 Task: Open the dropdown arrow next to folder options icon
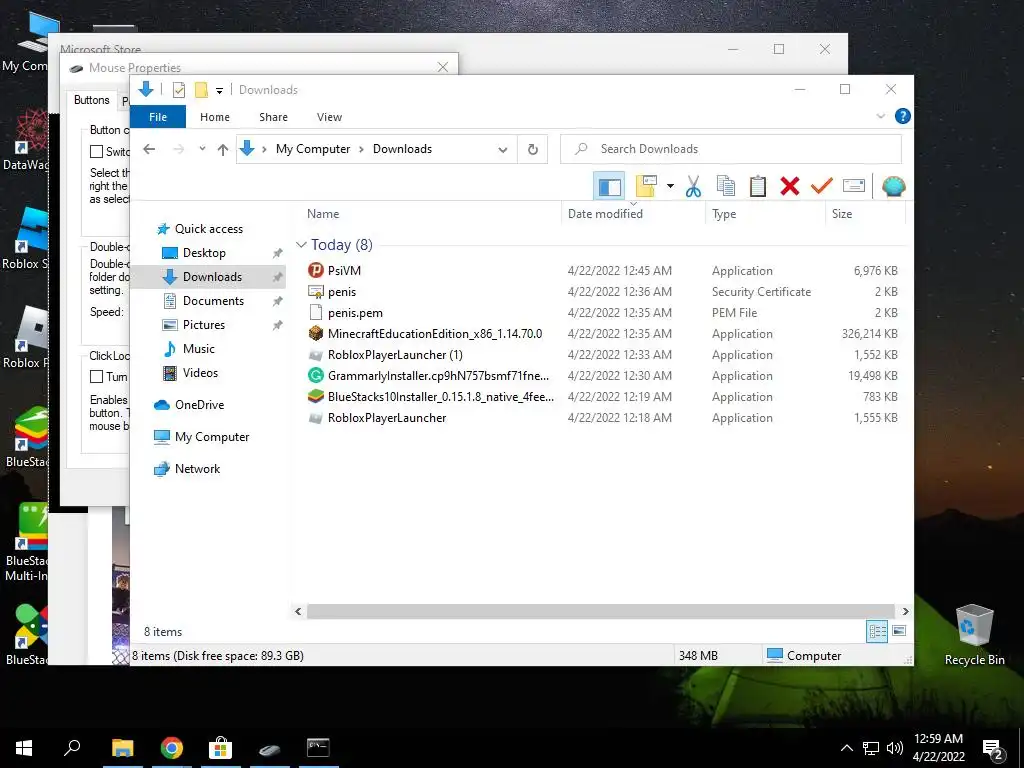coord(670,187)
